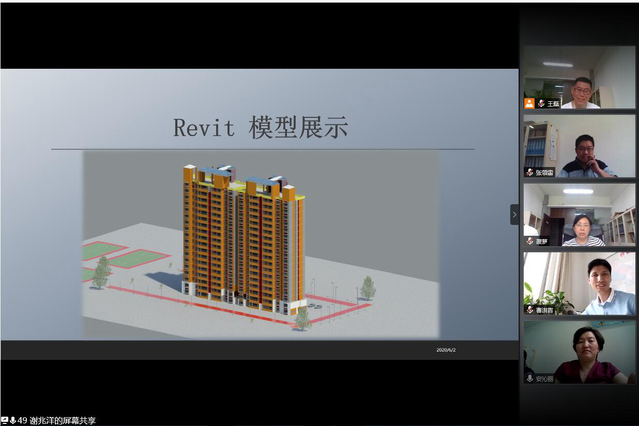The height and width of the screenshot is (426, 639).
Task: Click the mic icon beside 王磊's name
Action: point(540,103)
